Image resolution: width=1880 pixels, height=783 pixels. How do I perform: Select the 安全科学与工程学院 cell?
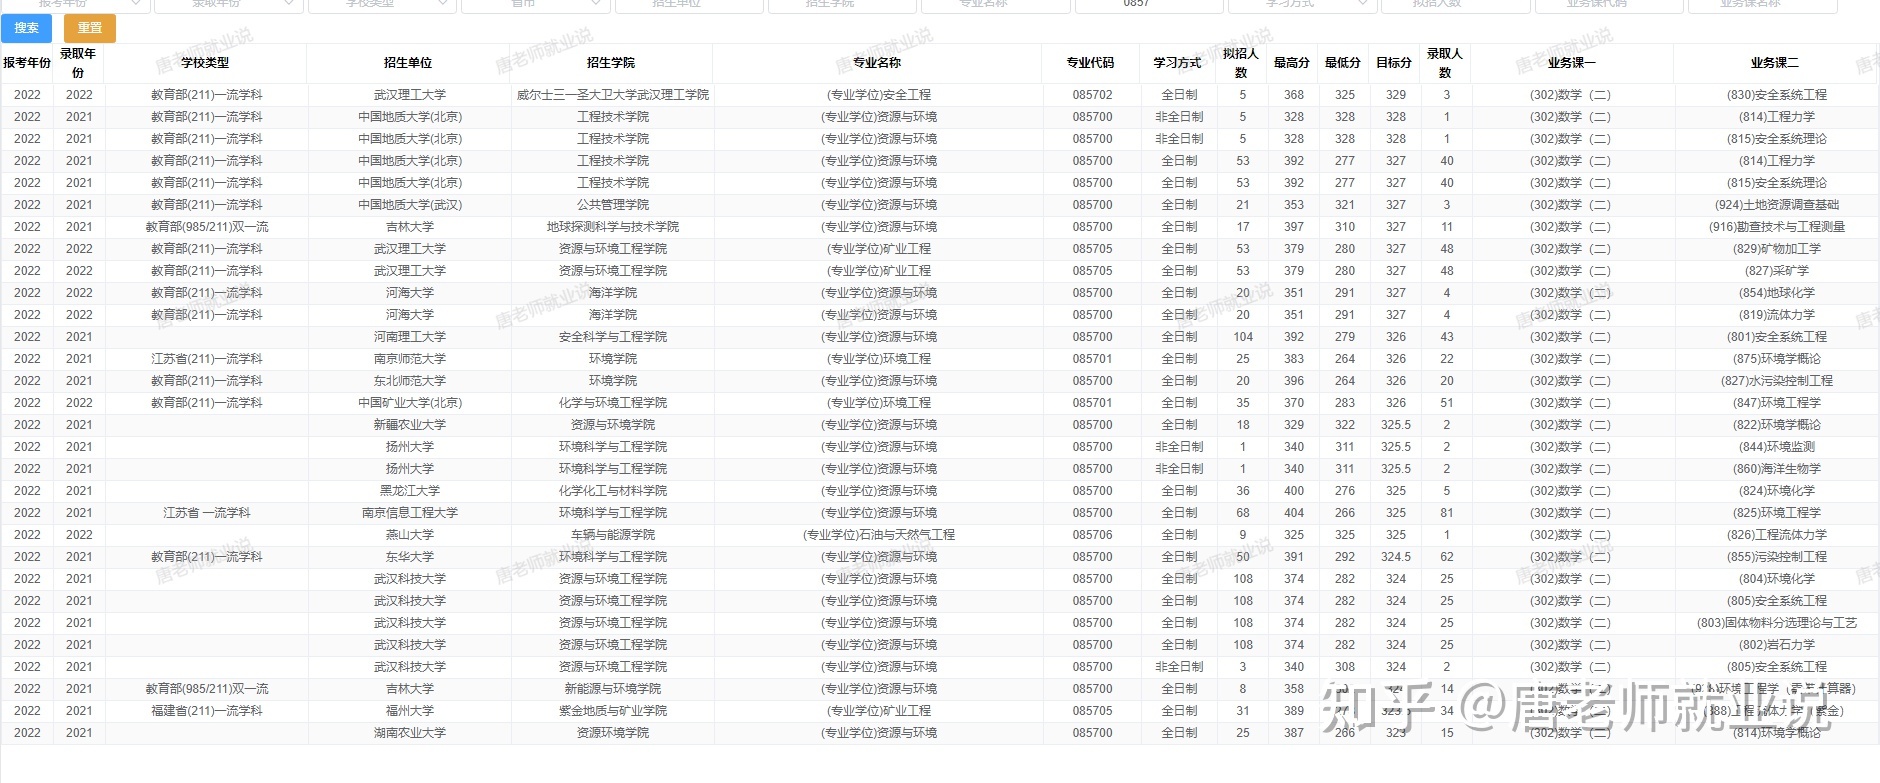pyautogui.click(x=613, y=337)
